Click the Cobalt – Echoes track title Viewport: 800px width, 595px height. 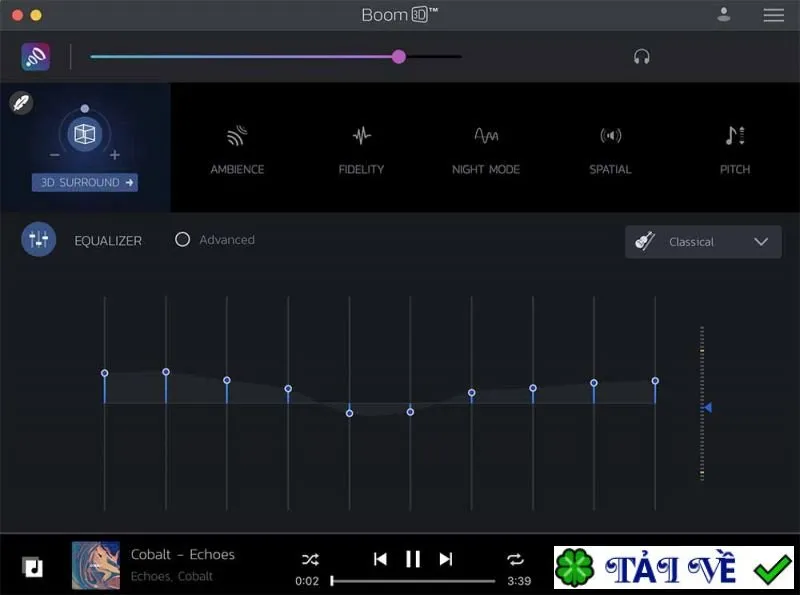(x=183, y=554)
